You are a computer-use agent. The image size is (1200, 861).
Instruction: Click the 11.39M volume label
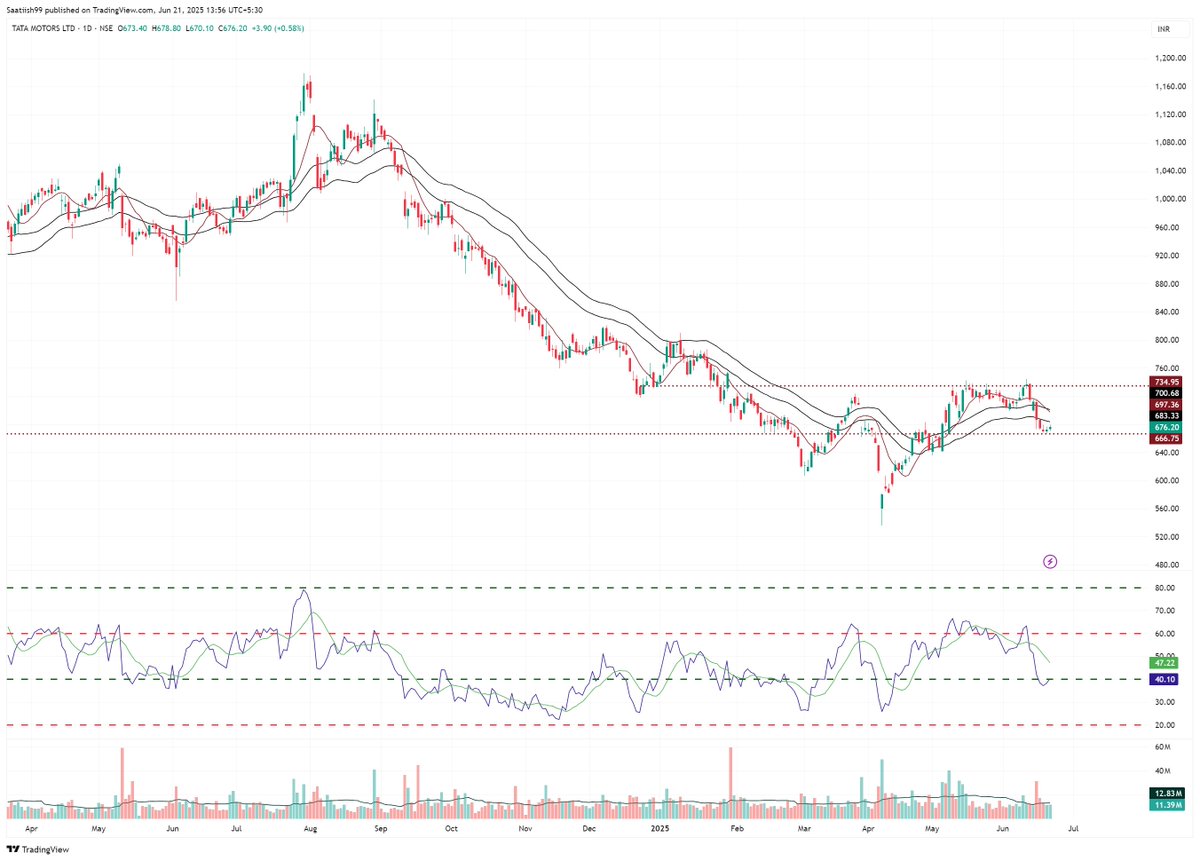1166,803
